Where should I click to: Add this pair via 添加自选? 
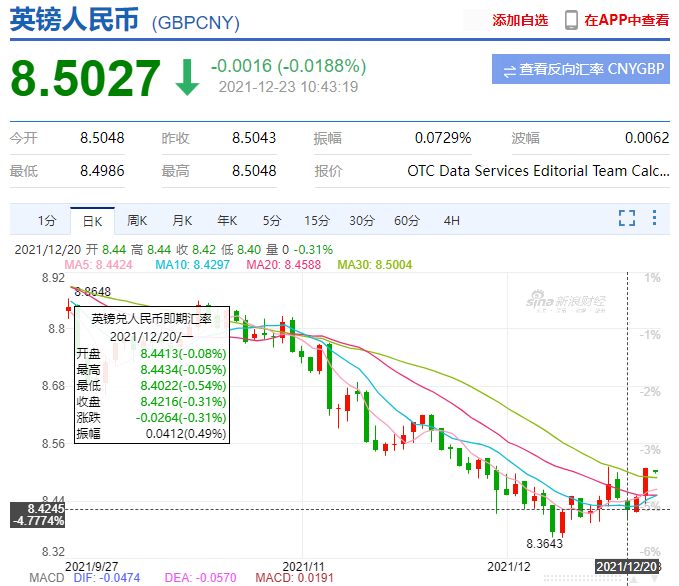click(x=520, y=20)
